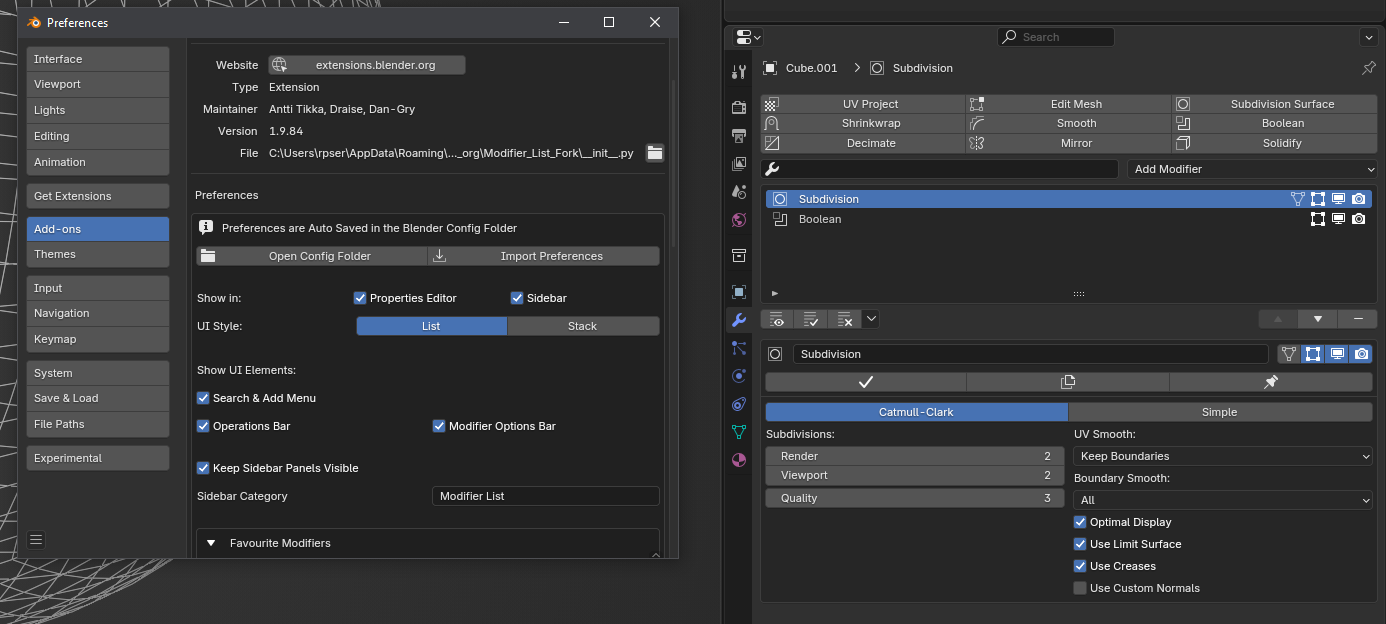
Task: Open the View Layer properties tab icon
Action: point(739,163)
